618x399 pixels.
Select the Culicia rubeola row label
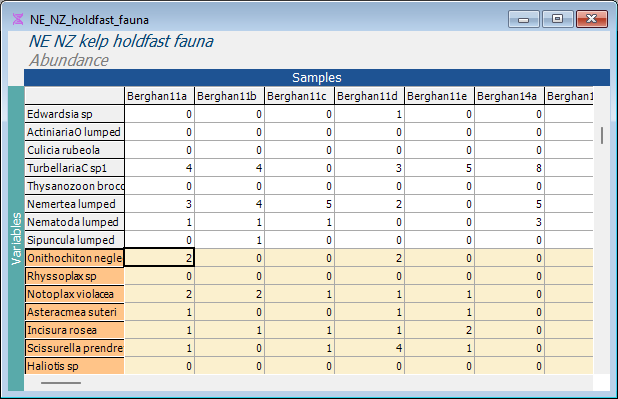(x=74, y=150)
